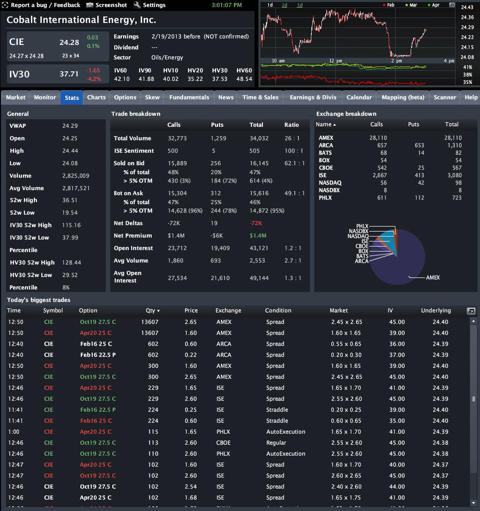Click the IV30 value box
480x511 pixels.
[58, 74]
